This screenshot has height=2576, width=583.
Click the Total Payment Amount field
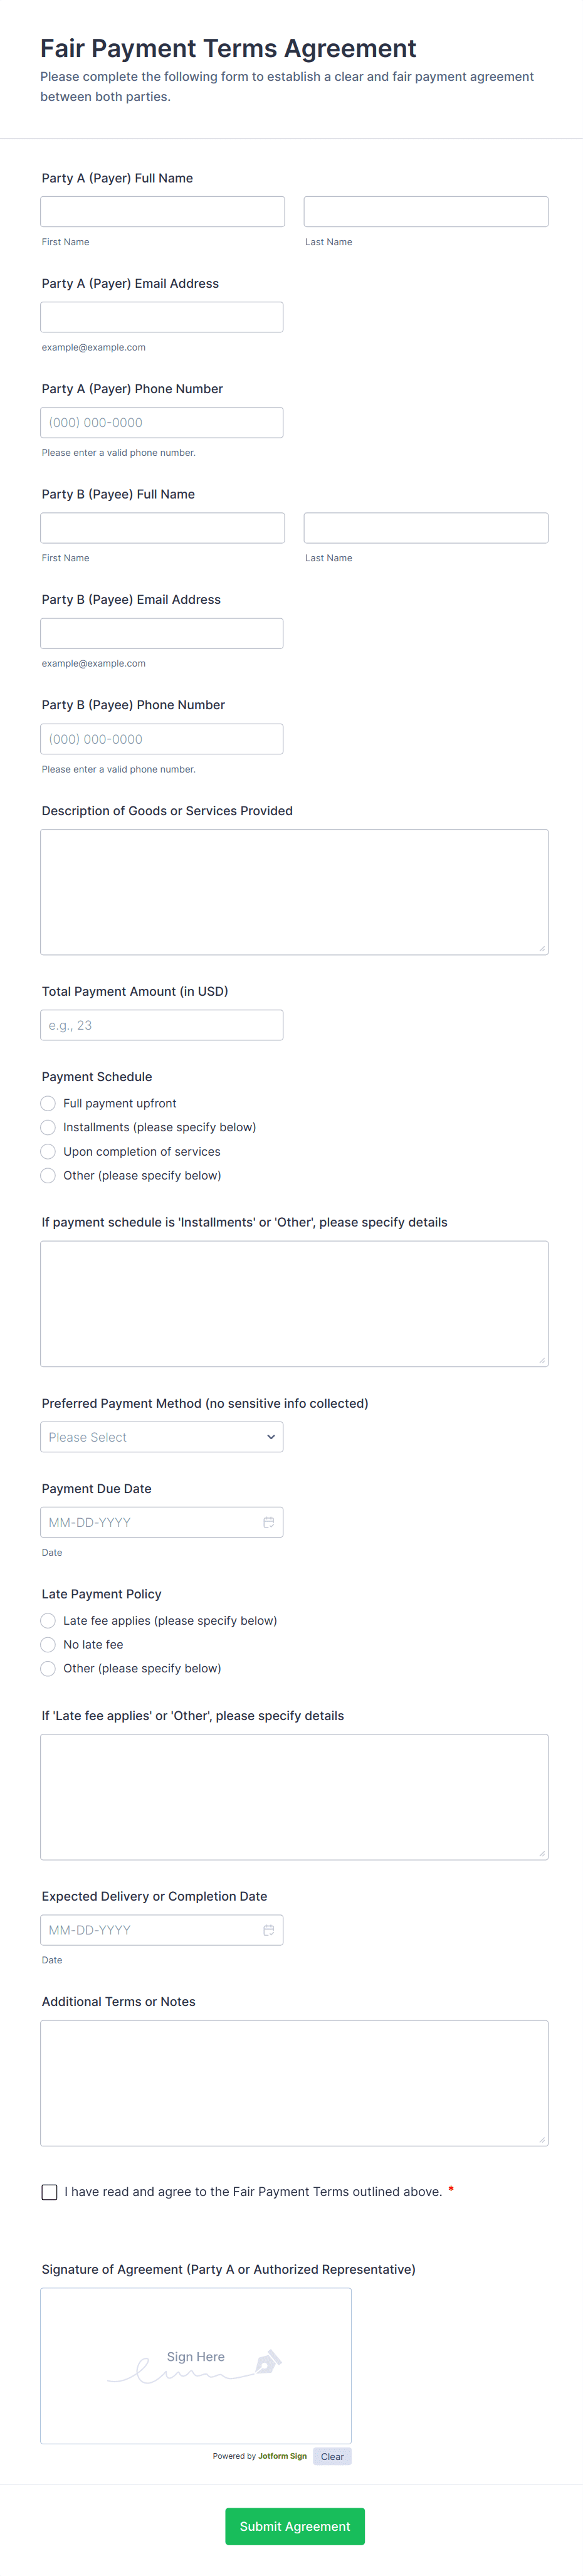pyautogui.click(x=162, y=1025)
